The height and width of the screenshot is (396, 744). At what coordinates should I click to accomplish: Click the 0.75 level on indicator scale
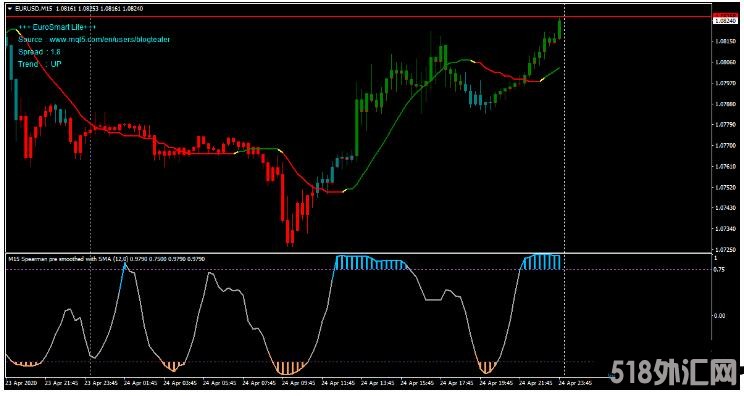click(x=719, y=269)
